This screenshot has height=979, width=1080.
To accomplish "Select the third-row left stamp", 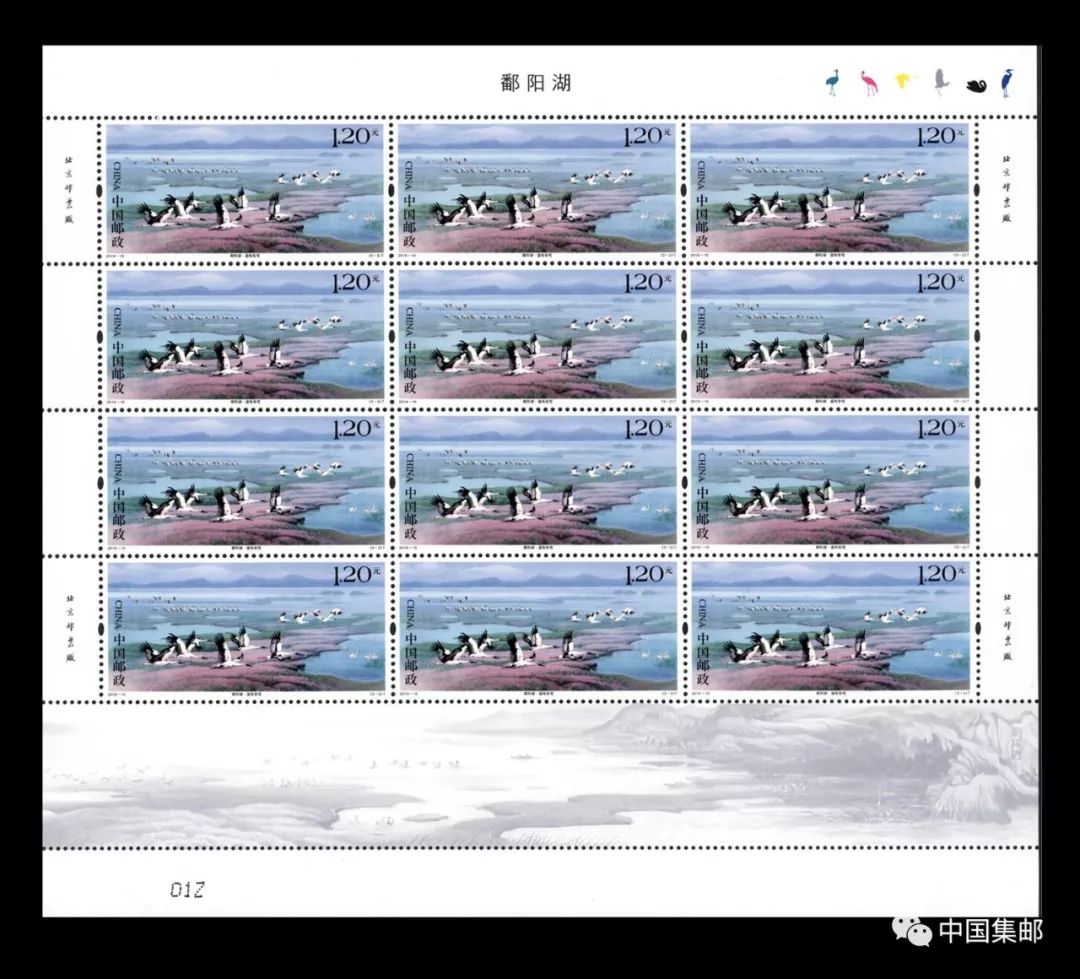I will [244, 482].
